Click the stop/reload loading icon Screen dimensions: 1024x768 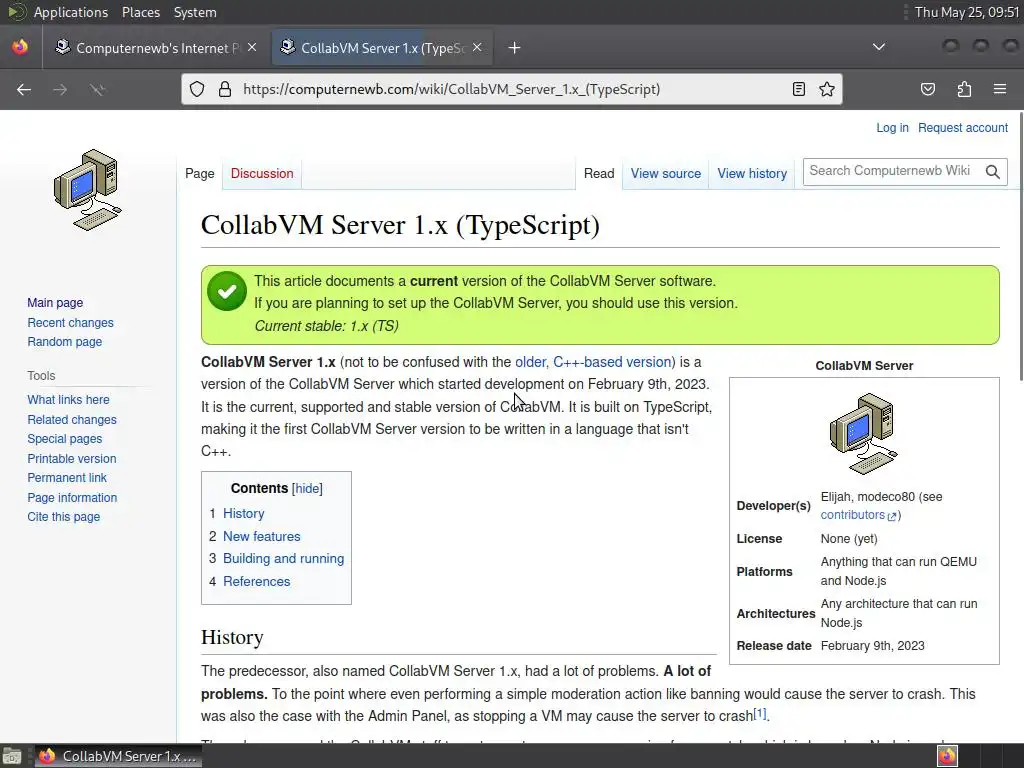(97, 89)
